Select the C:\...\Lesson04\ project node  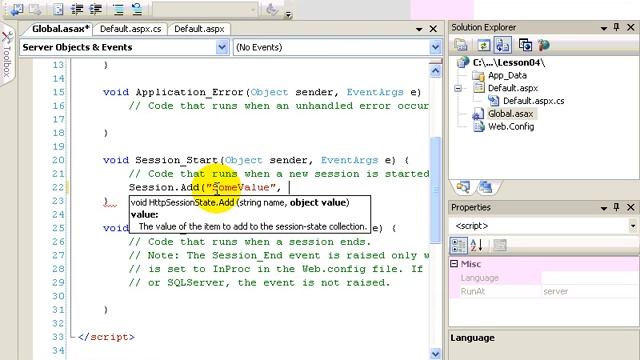508,62
